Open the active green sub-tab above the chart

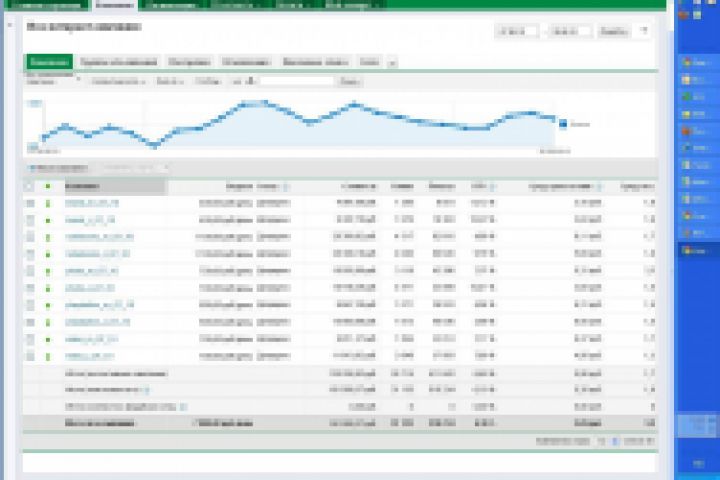pyautogui.click(x=49, y=62)
